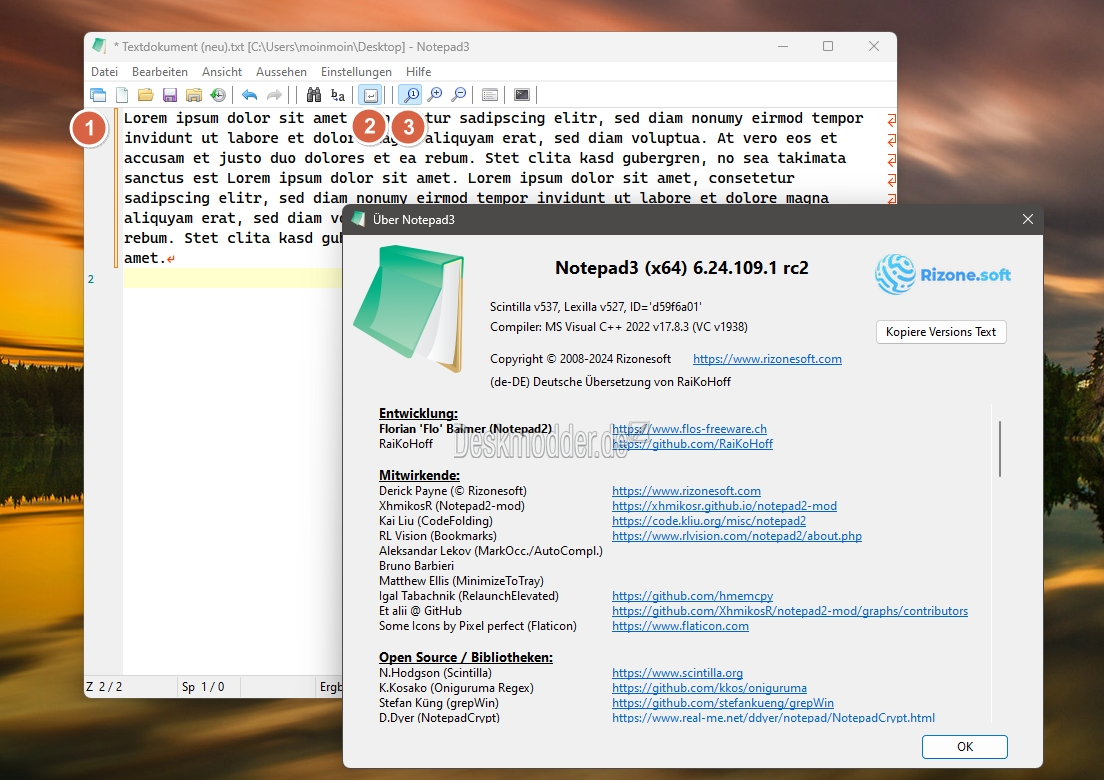Click the 'Compiler: MS Visual C++ 2022' line
This screenshot has width=1104, height=780.
(619, 327)
